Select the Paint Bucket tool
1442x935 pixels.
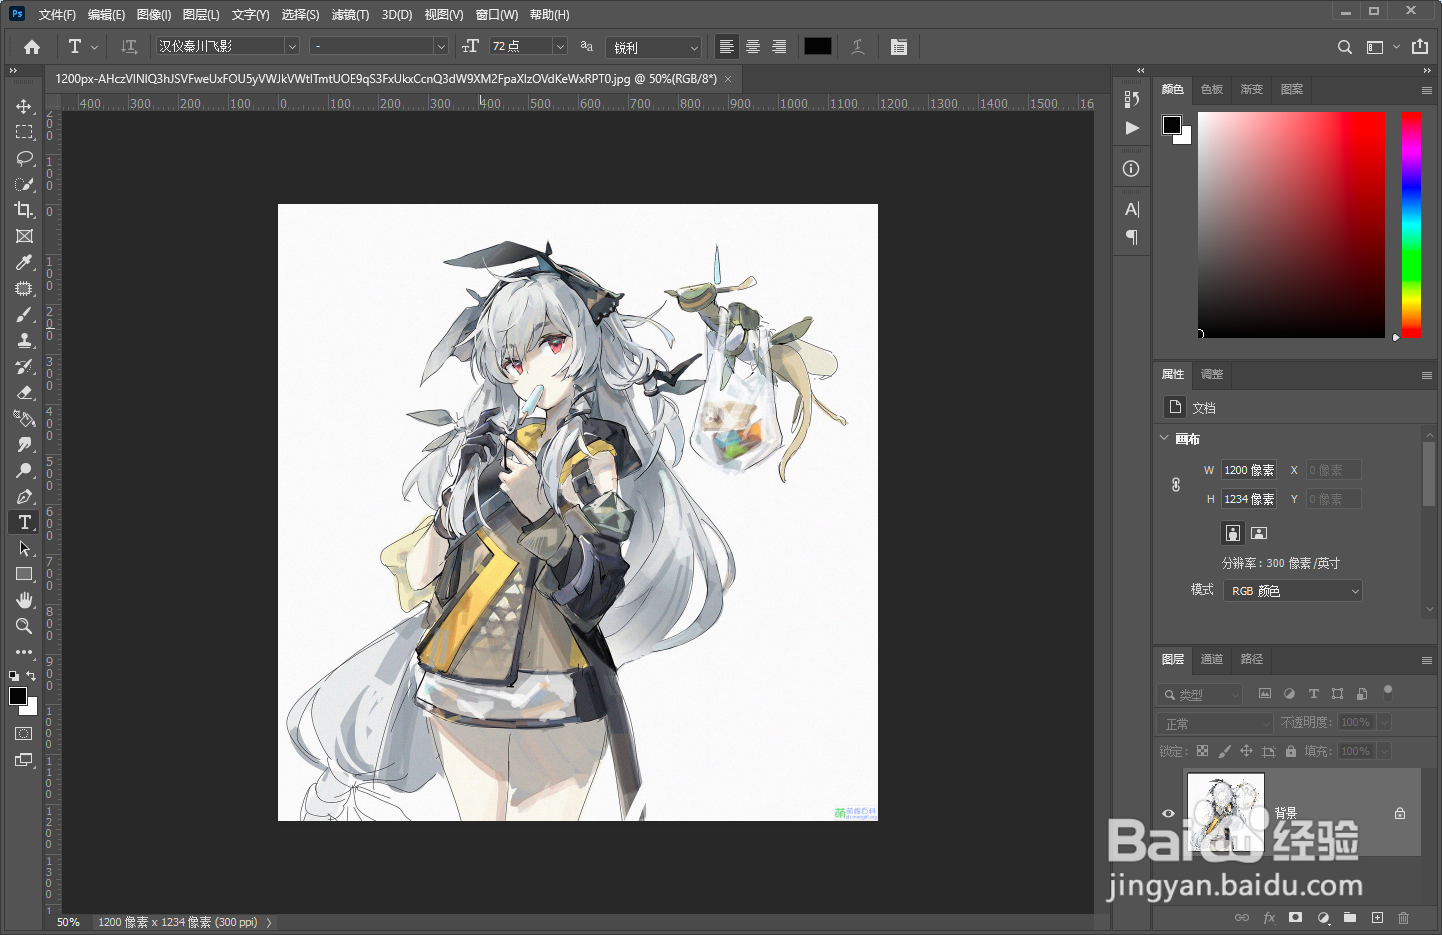pos(24,418)
